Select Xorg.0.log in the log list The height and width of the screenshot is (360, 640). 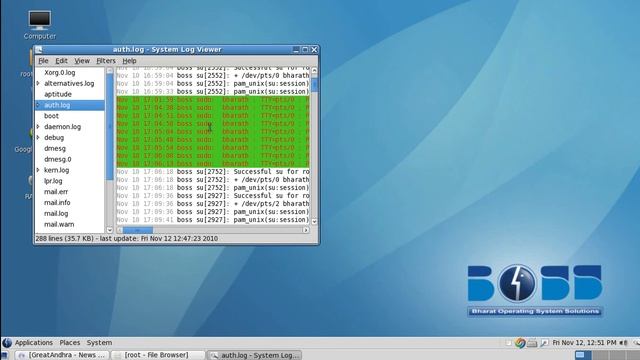point(60,72)
